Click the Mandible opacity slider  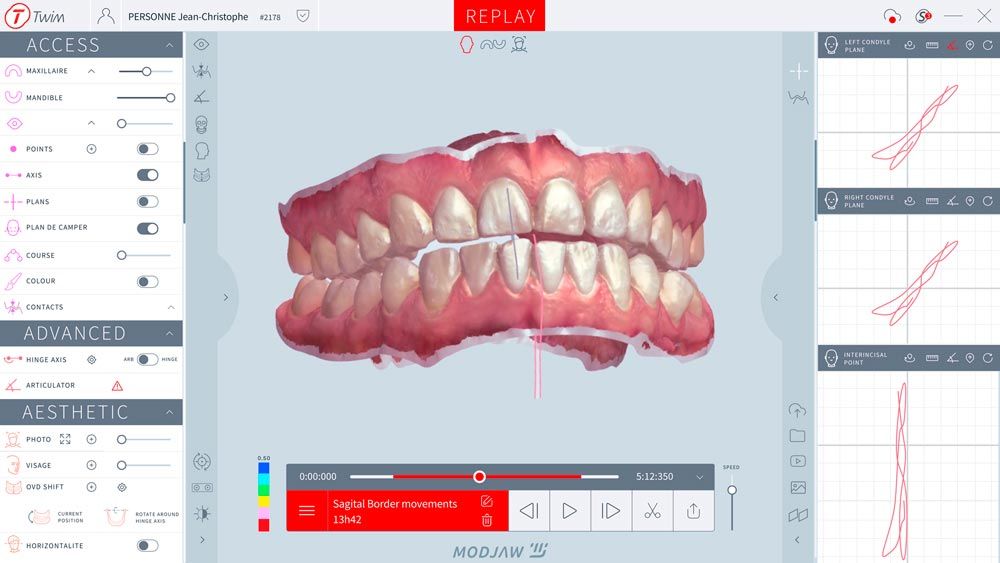click(145, 98)
